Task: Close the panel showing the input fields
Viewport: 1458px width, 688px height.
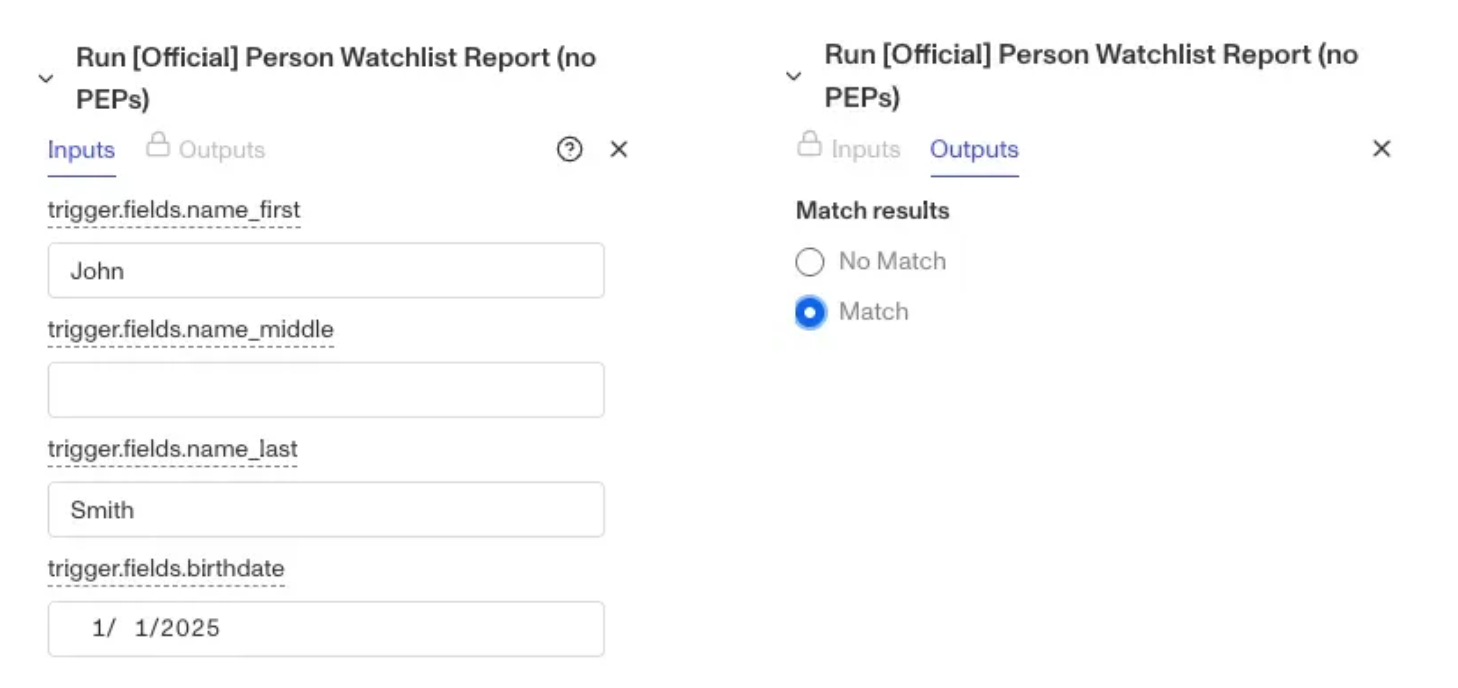Action: (619, 150)
